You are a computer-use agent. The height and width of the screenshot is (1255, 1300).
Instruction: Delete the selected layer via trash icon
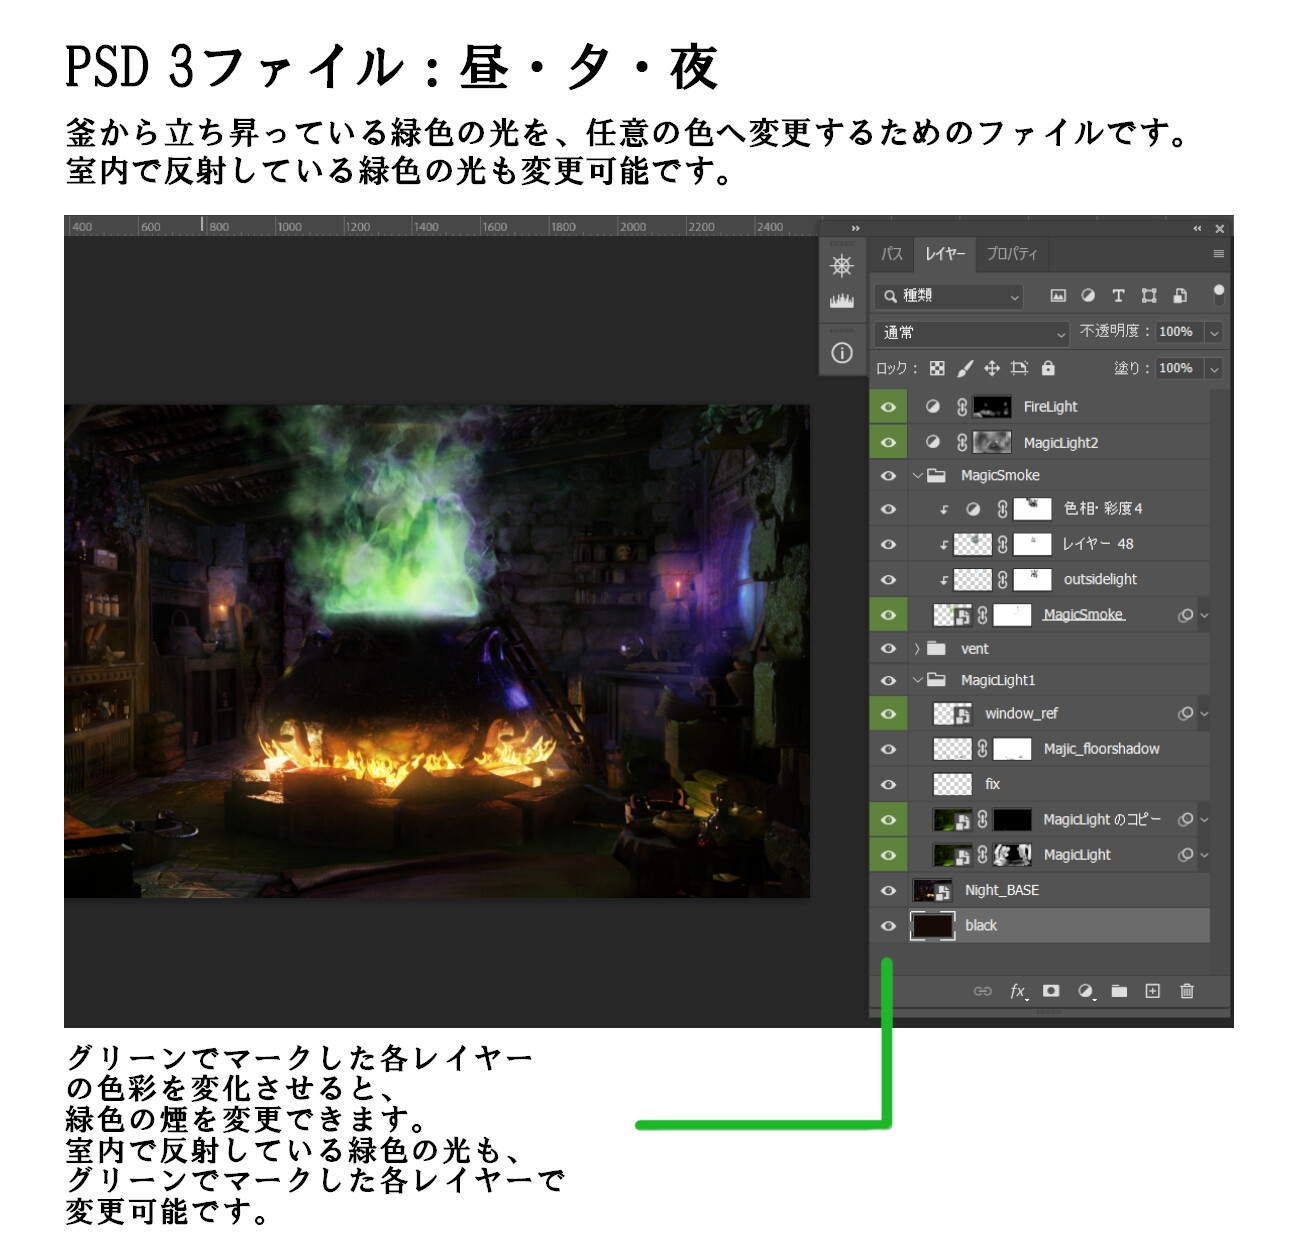coord(1186,991)
